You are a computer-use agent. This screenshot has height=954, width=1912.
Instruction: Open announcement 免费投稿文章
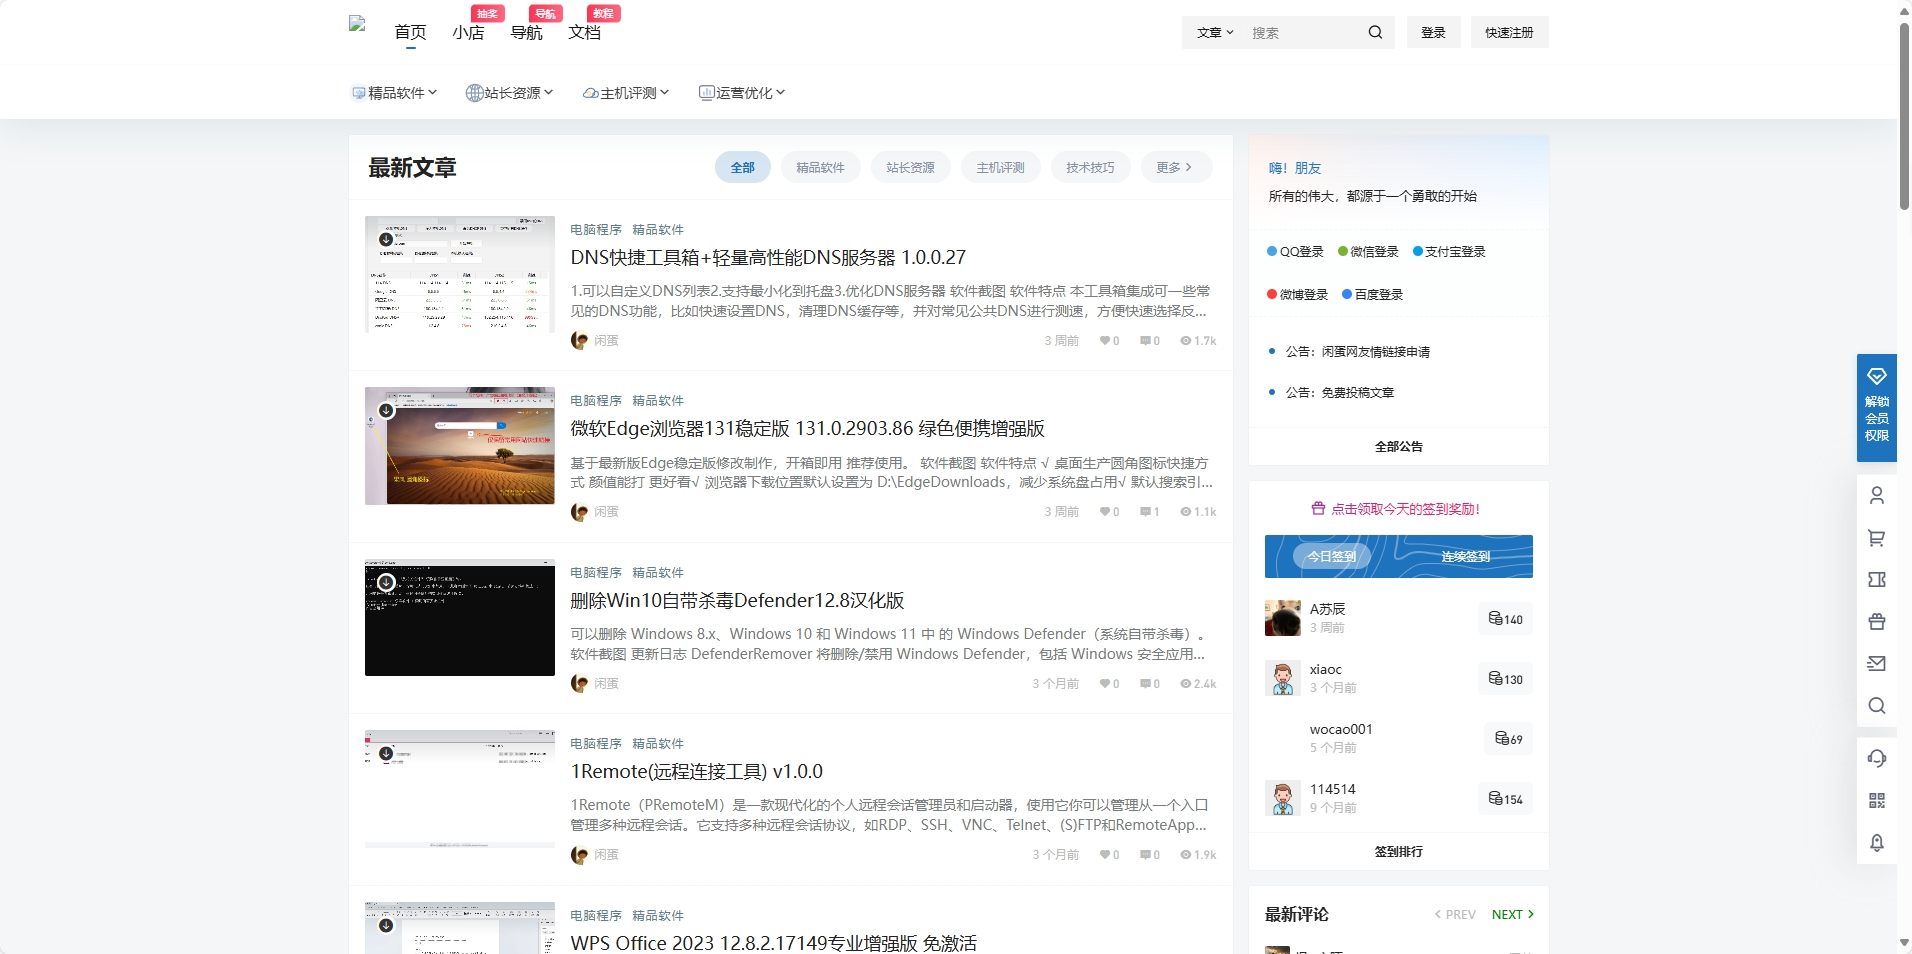click(1339, 393)
